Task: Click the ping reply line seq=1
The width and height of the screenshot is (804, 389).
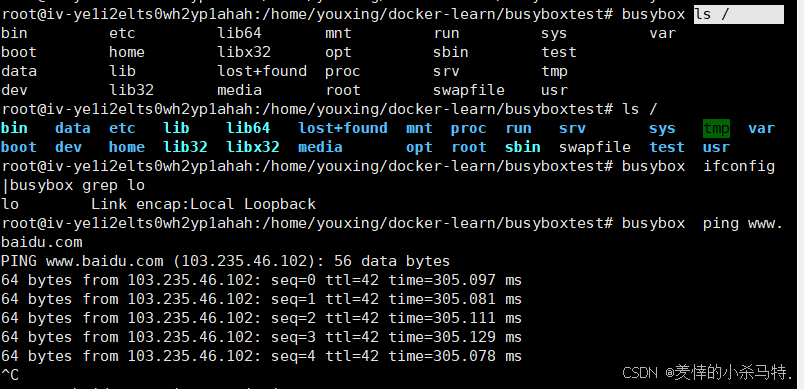Action: 261,299
